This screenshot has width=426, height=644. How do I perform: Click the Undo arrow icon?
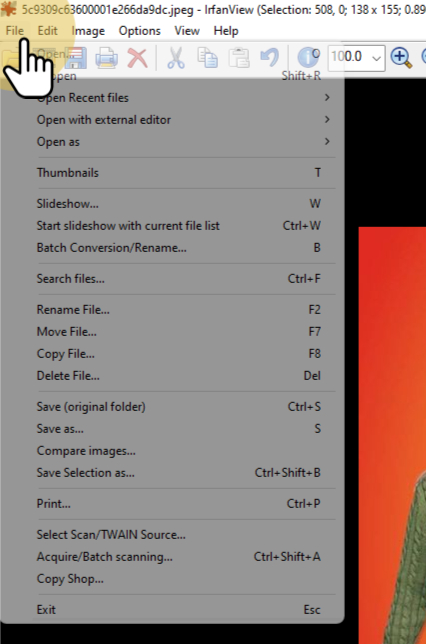[x=269, y=58]
